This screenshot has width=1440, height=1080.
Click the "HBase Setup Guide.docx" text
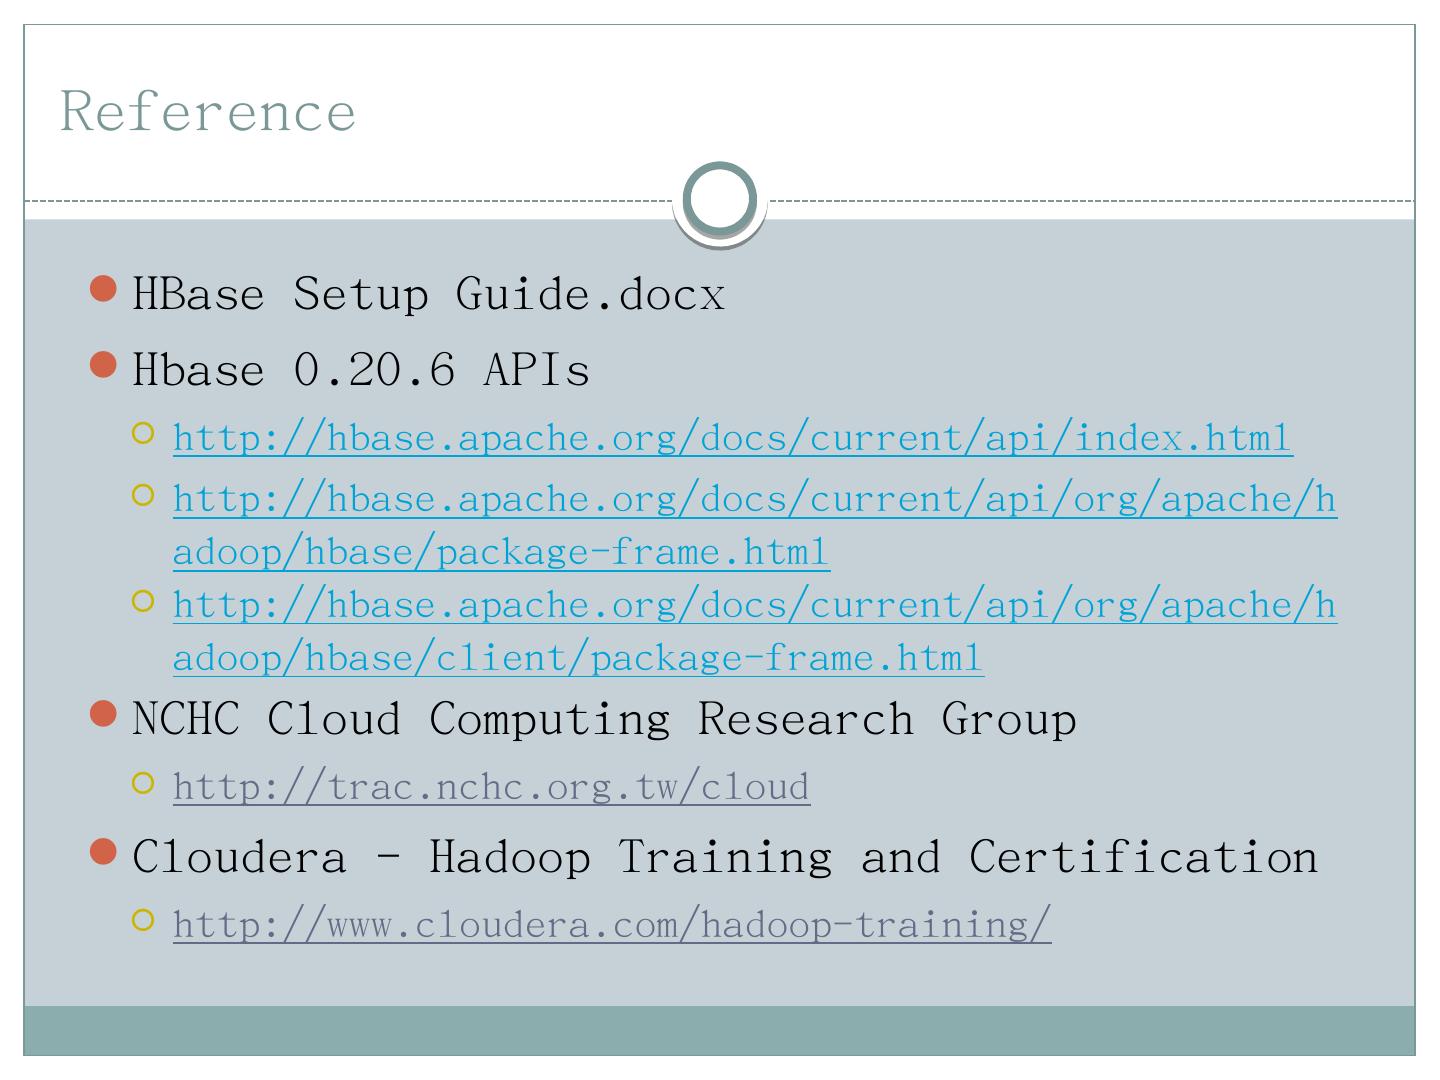[x=428, y=294]
